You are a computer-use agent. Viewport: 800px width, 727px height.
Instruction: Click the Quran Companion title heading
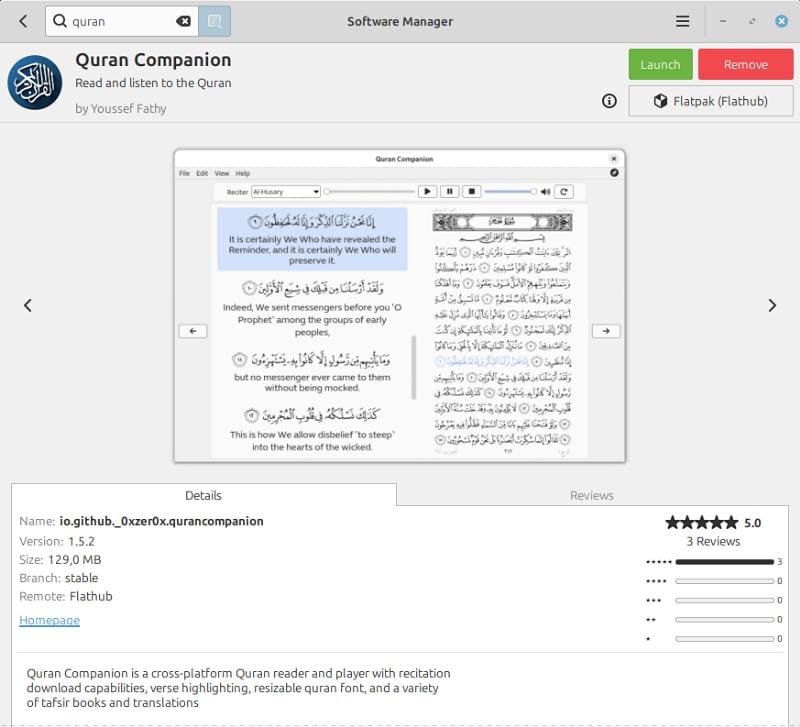pyautogui.click(x=153, y=60)
